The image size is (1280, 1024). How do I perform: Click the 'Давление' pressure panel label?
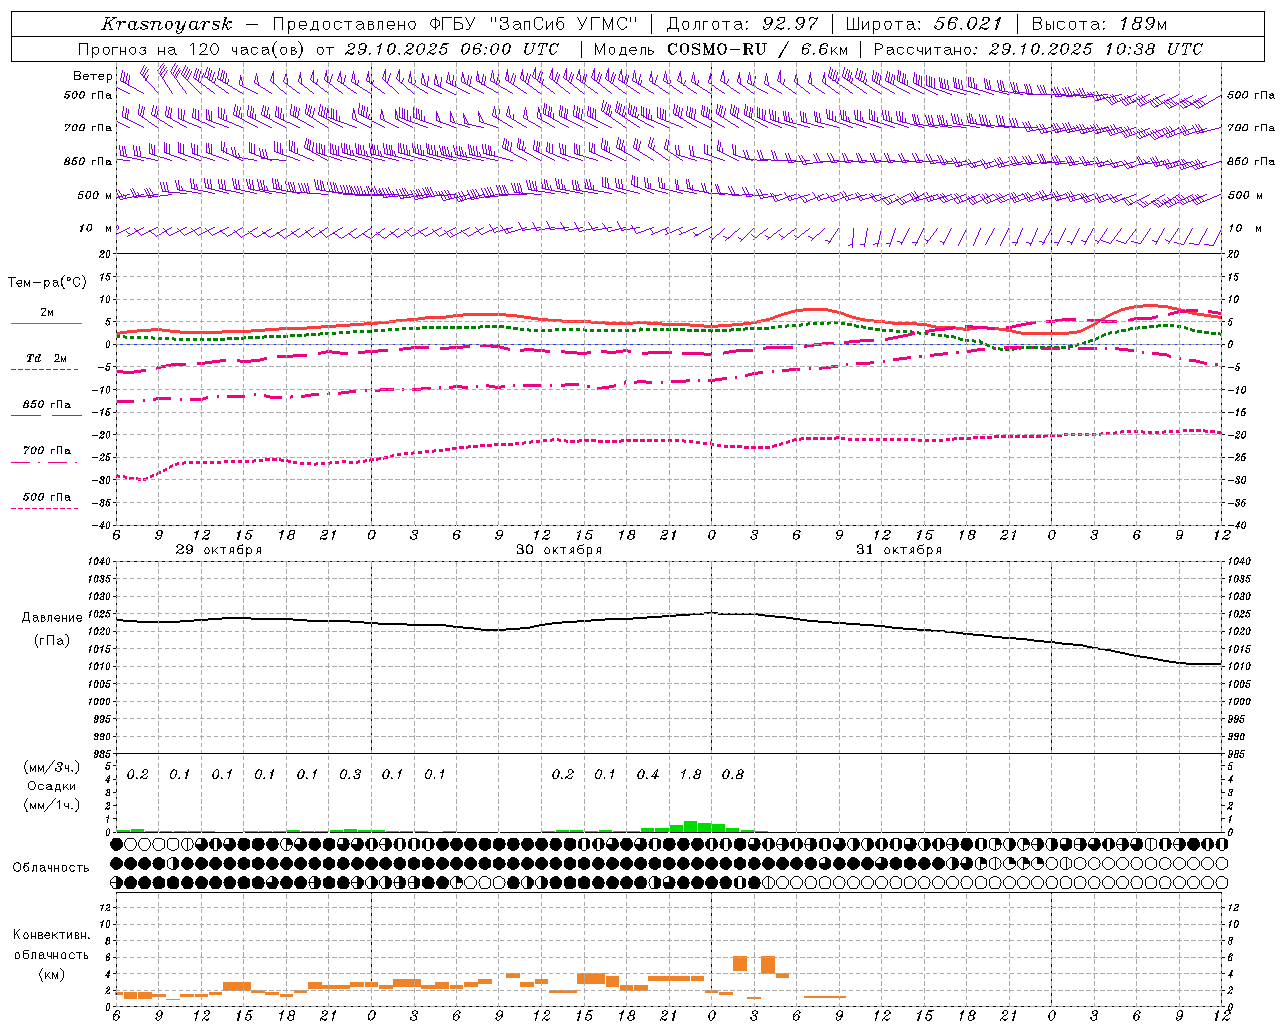click(x=53, y=618)
